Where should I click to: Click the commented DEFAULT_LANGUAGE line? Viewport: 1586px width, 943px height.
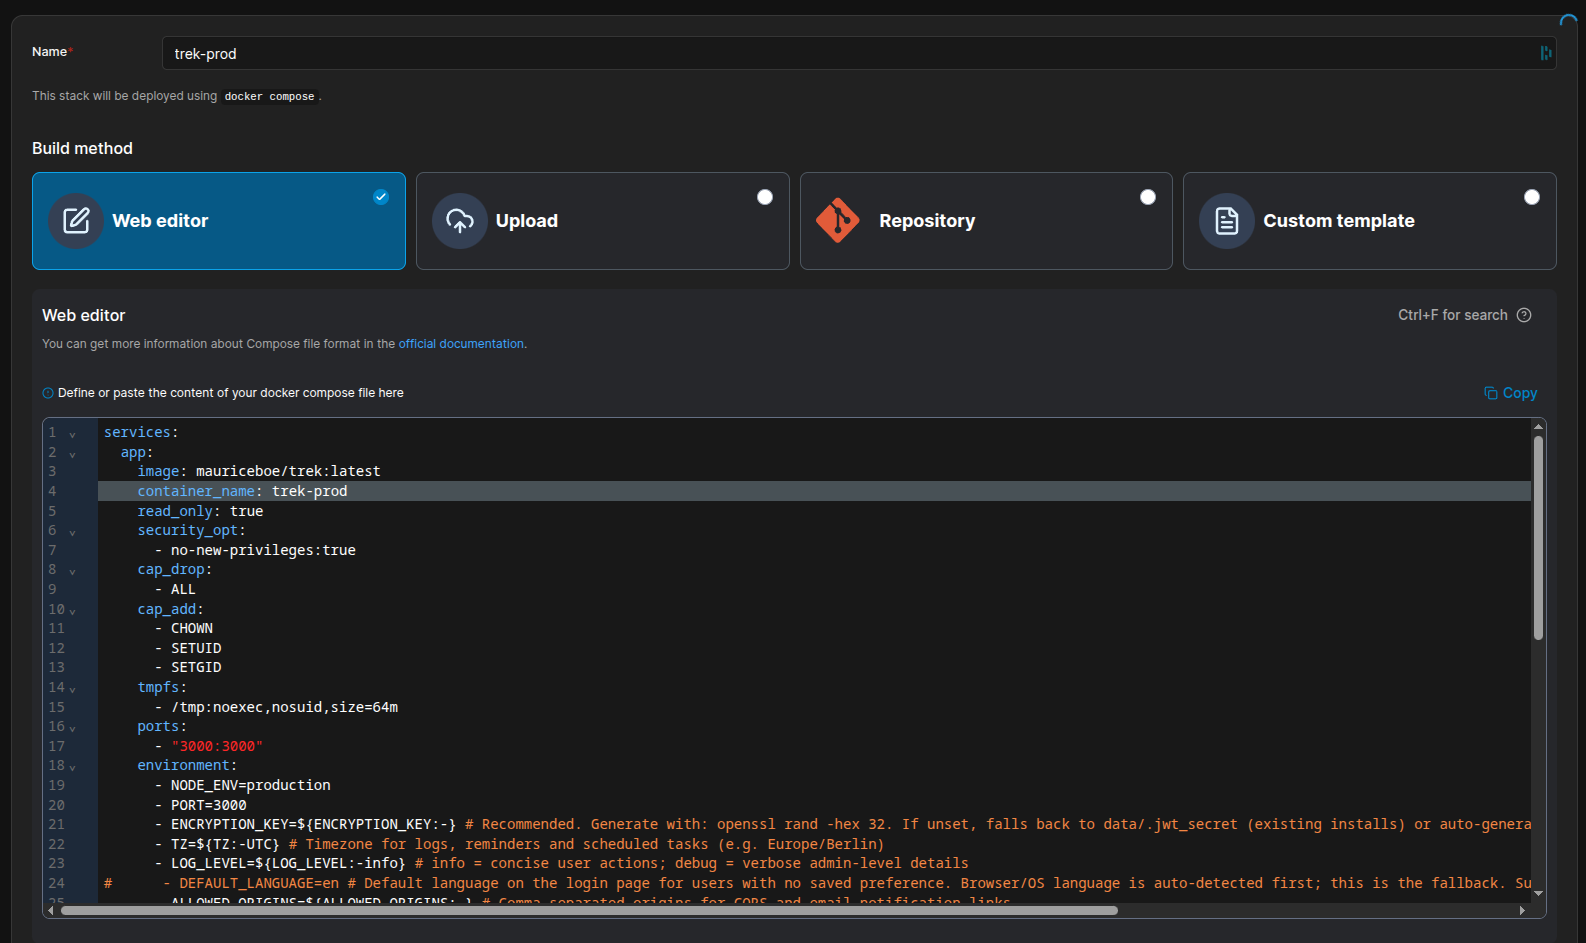tap(817, 883)
